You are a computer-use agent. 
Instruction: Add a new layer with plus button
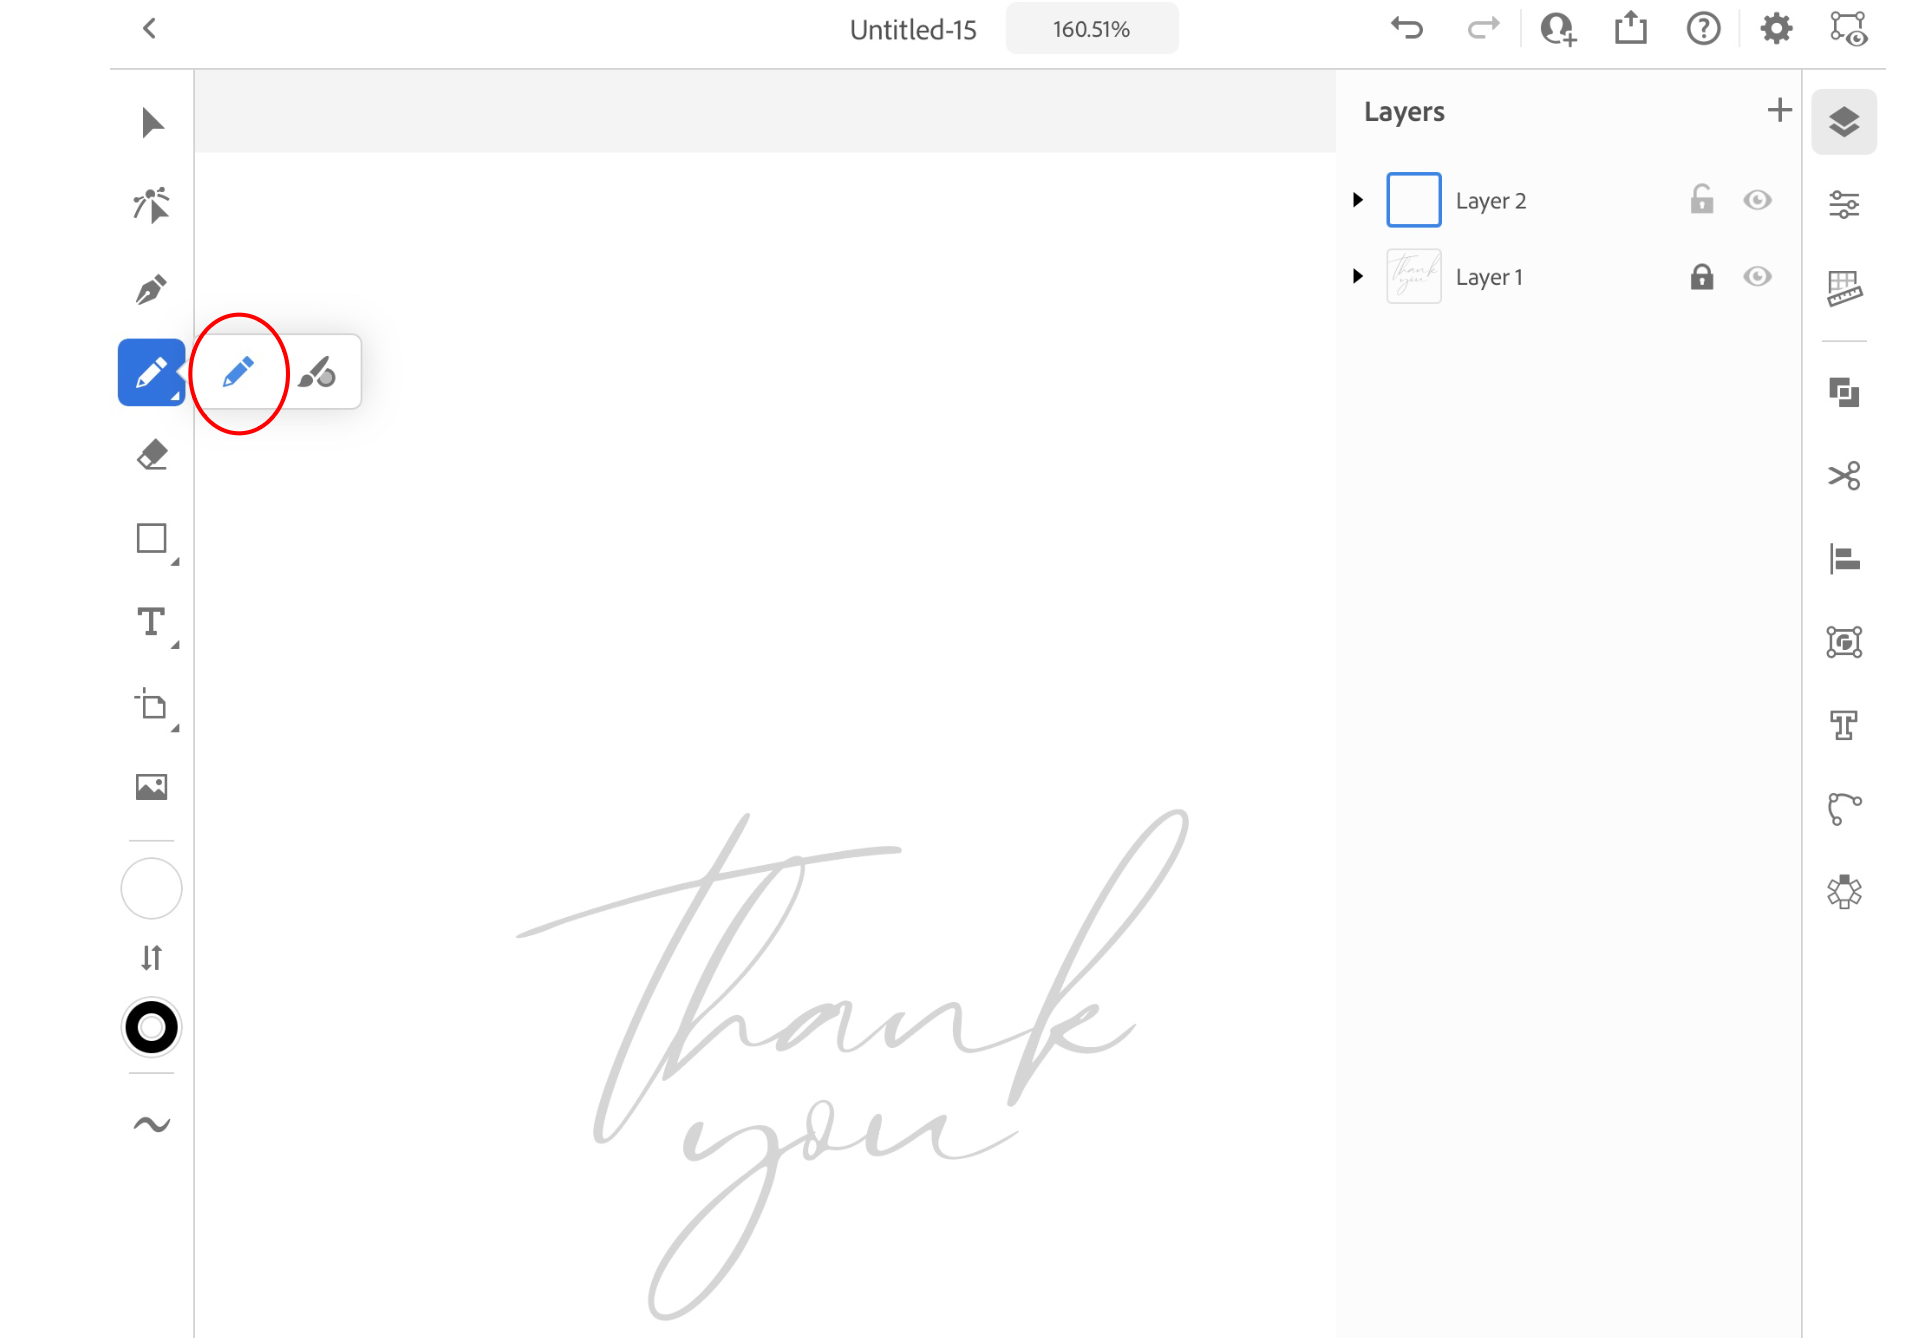coord(1778,110)
